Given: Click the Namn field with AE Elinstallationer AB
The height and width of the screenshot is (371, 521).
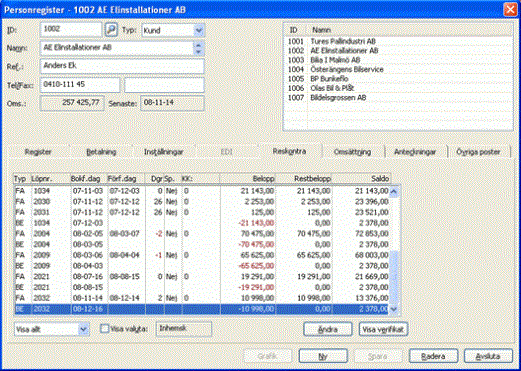Looking at the screenshot, I should [117, 48].
